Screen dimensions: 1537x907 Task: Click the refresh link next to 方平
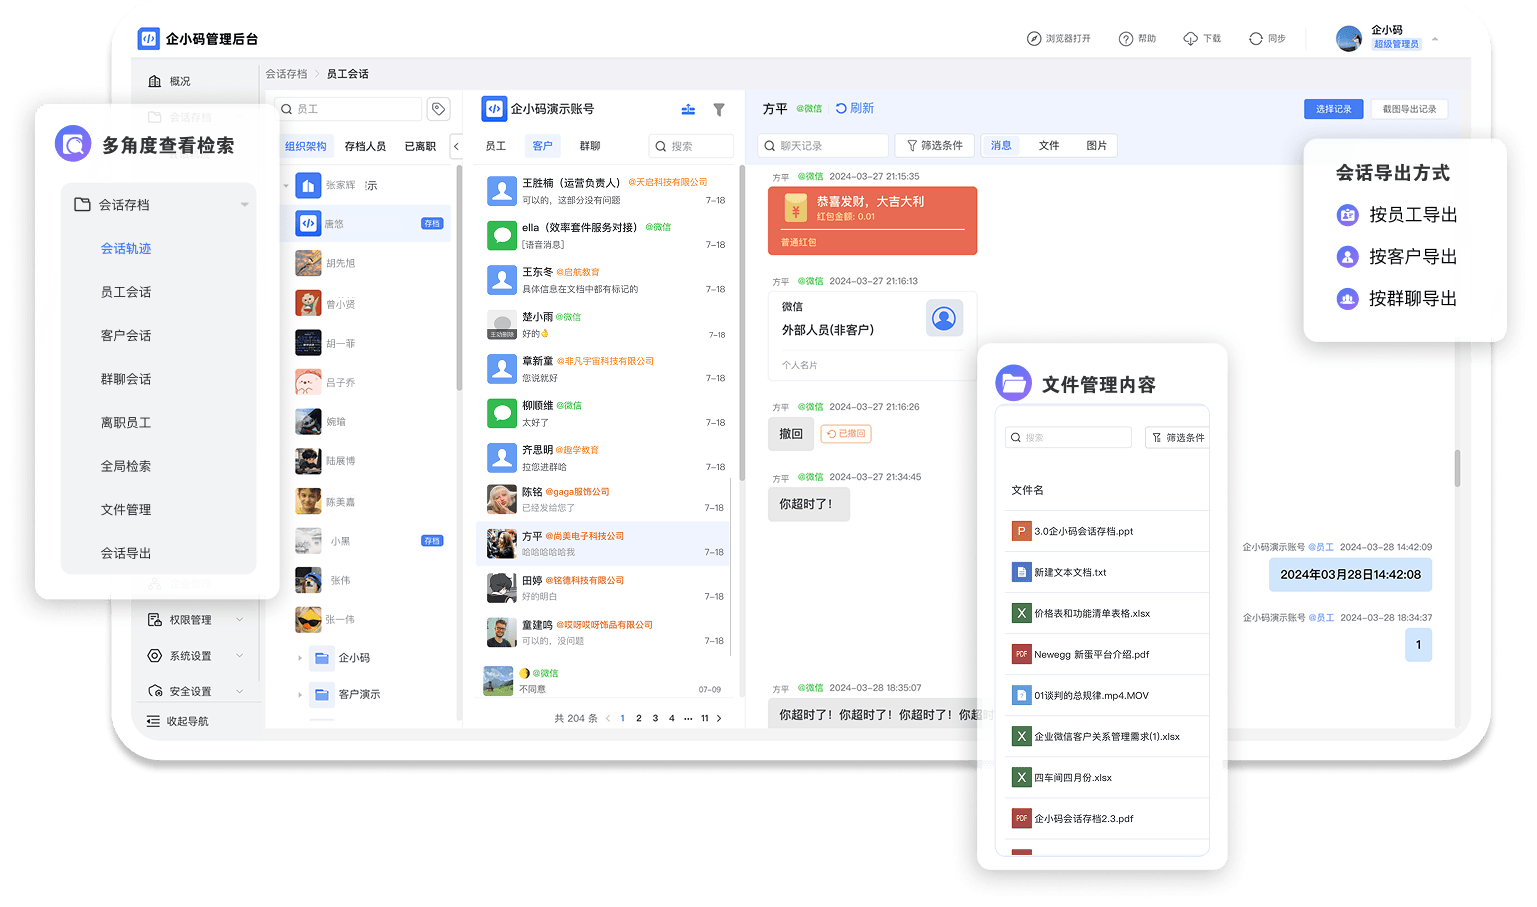pyautogui.click(x=855, y=108)
